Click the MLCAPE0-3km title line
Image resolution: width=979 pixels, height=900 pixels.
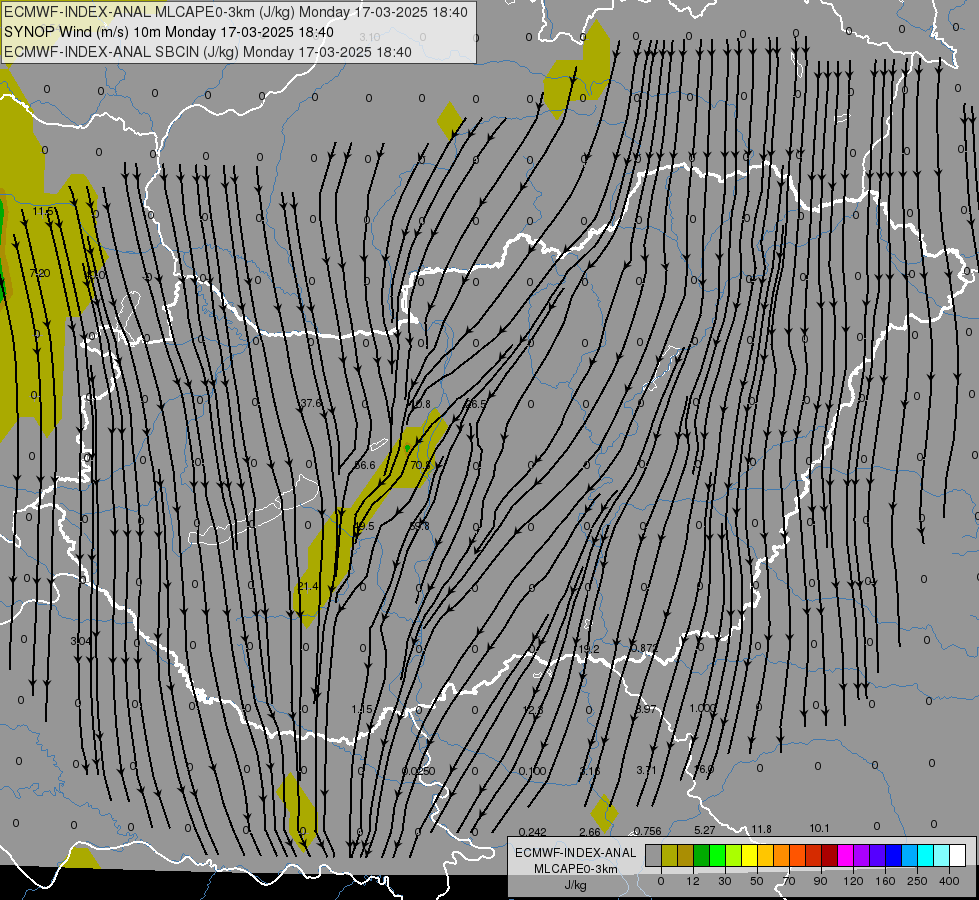tap(235, 12)
